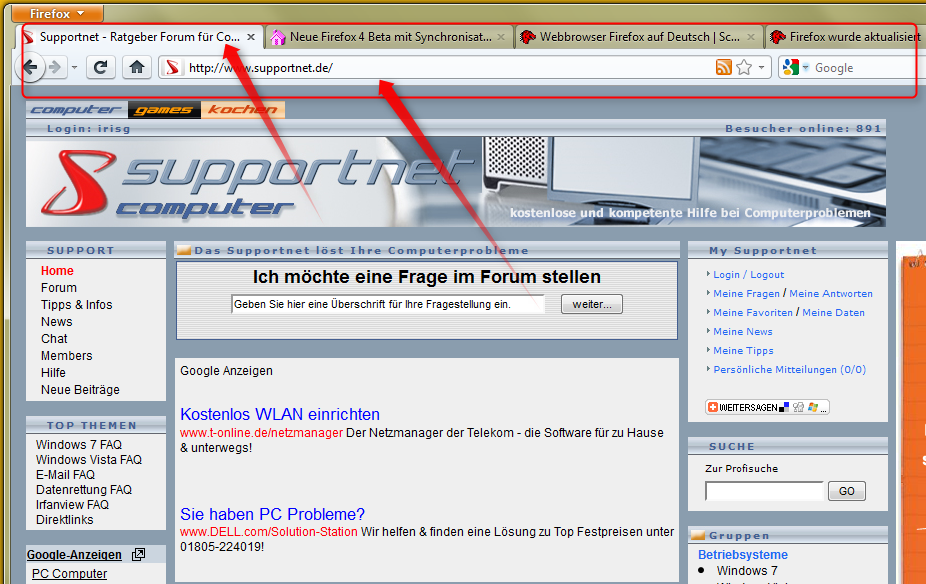Open Forum in Support menu
The width and height of the screenshot is (926, 584).
58,288
